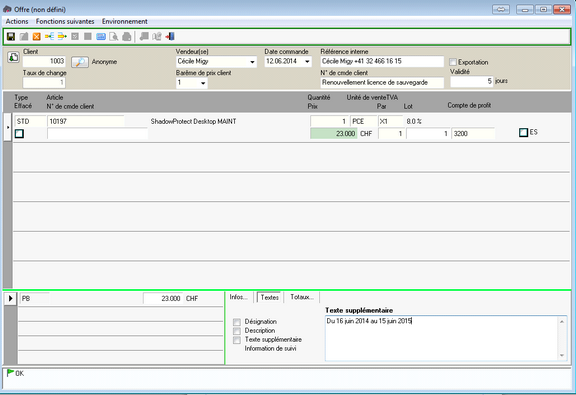The image size is (576, 395).
Task: Switch to the Totaux... tab
Action: point(302,297)
